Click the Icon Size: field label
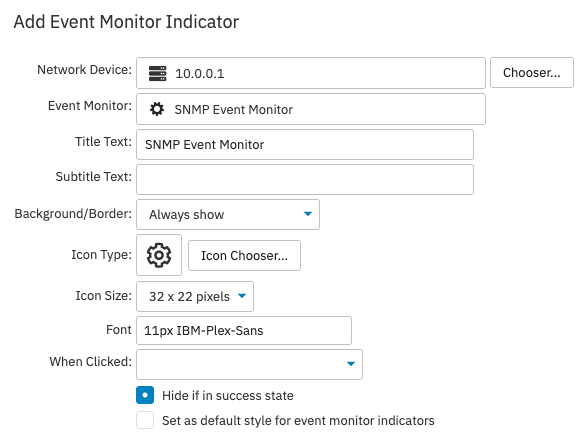 coord(104,296)
